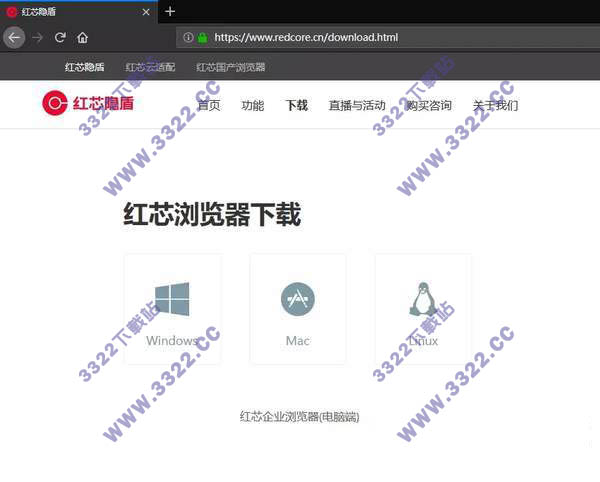This screenshot has width=600, height=482.
Task: Open 功能 navigation item
Action: tap(253, 106)
